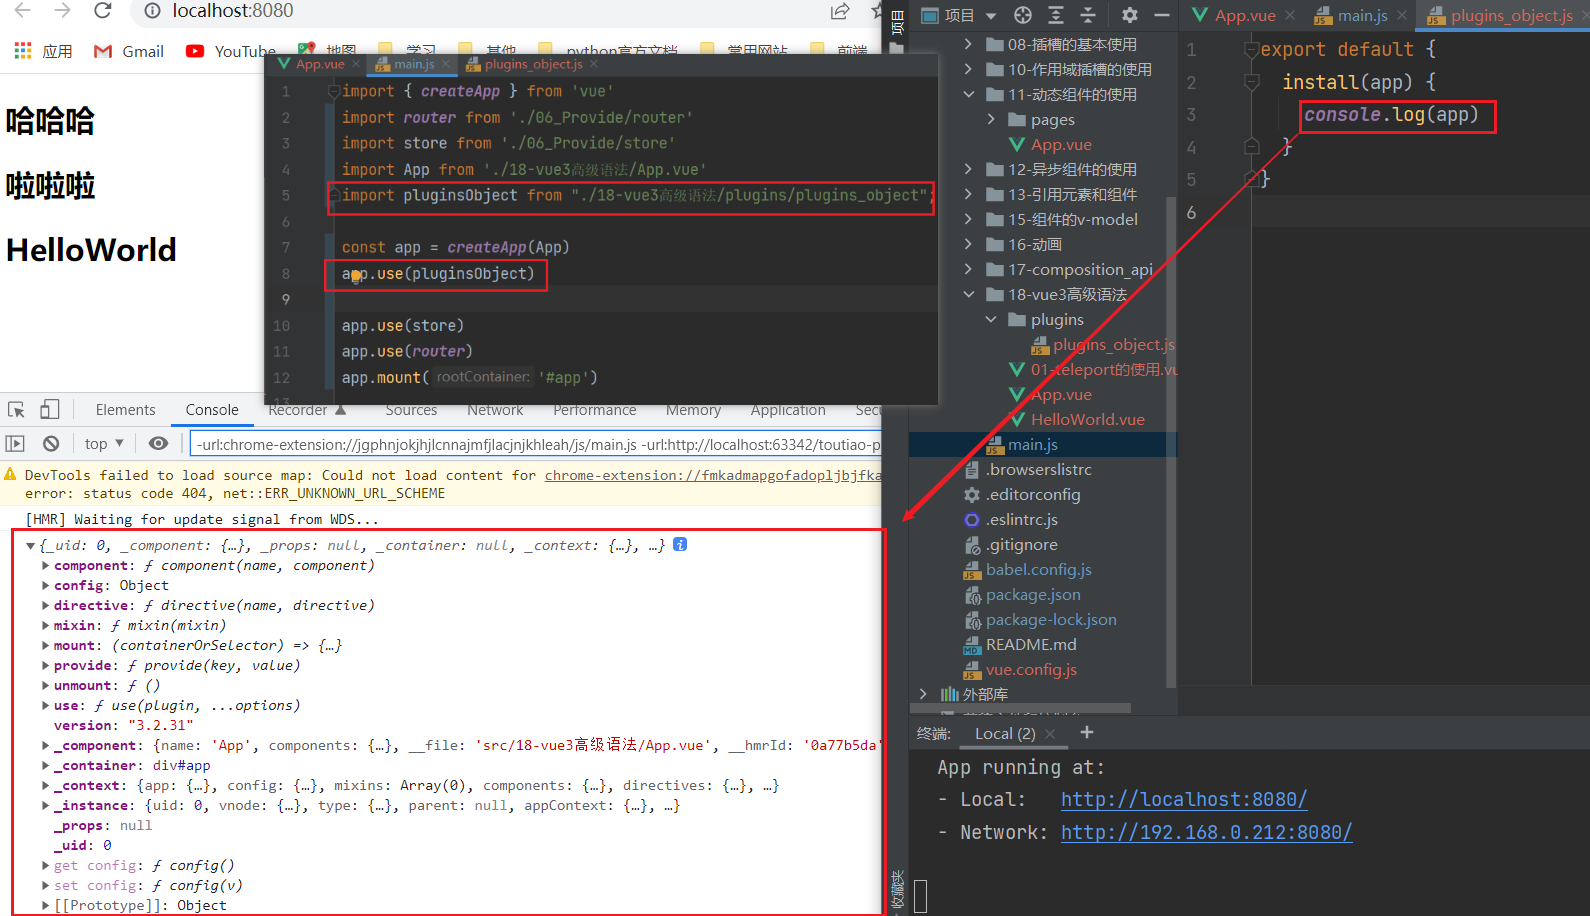This screenshot has height=916, width=1590.
Task: Open project panel gear settings
Action: click(1130, 15)
